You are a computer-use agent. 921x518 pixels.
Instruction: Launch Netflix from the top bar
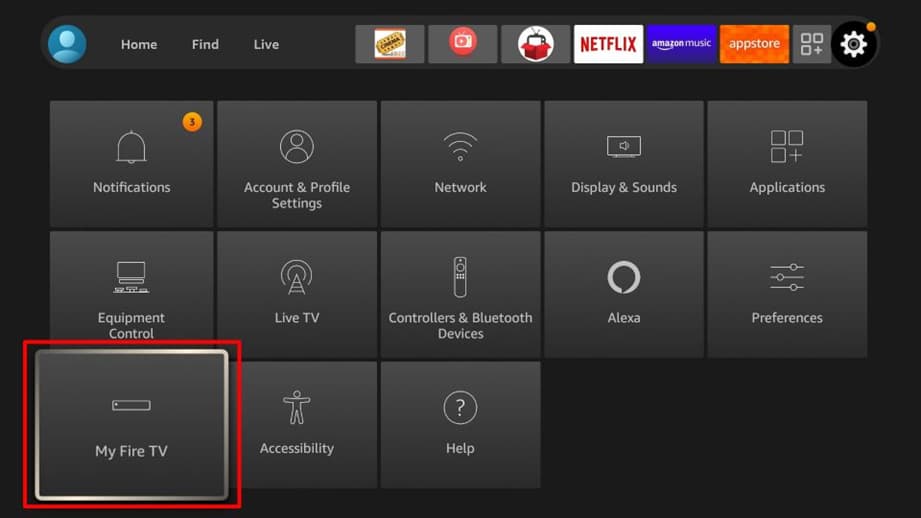pyautogui.click(x=608, y=44)
